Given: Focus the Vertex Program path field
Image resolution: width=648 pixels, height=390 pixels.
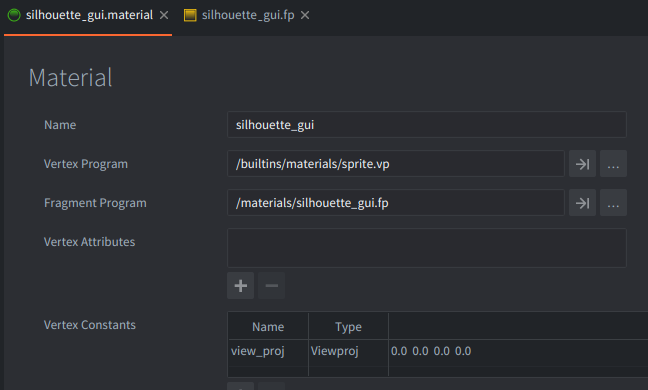Looking at the screenshot, I should (396, 164).
